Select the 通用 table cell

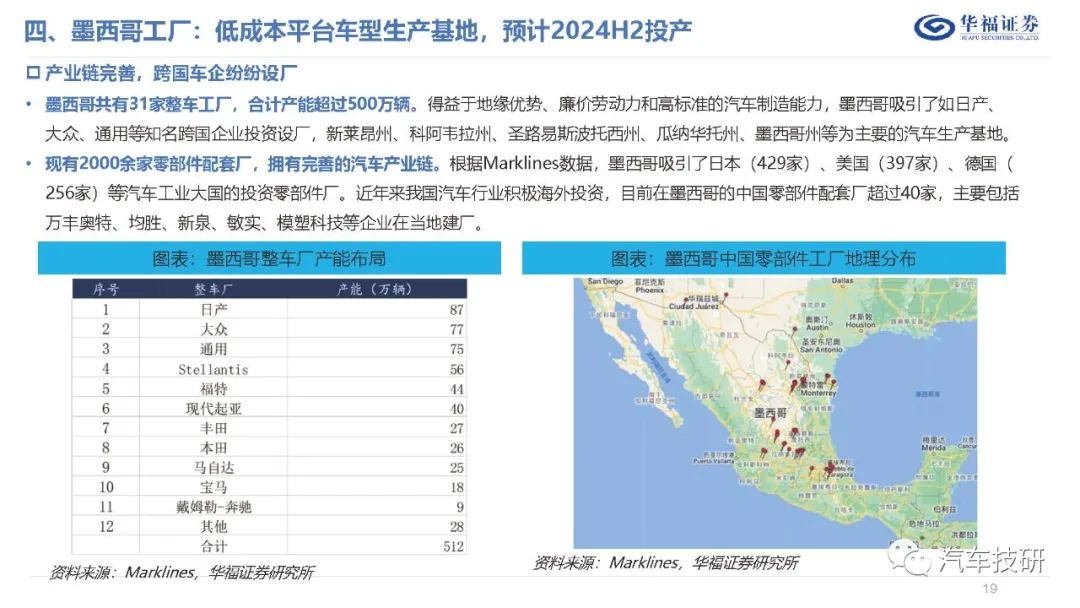pyautogui.click(x=214, y=349)
